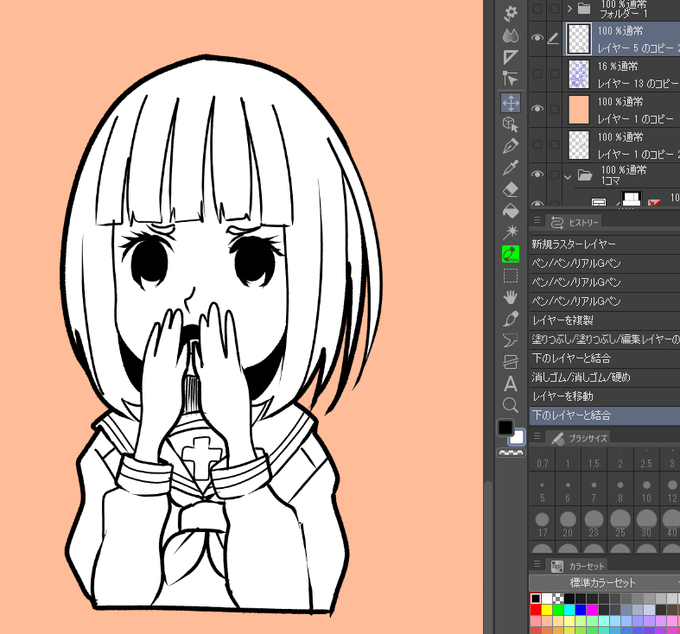Screen dimensions: 680x634
Task: Toggle edit pencil box on レイヤー 5 のコピー
Action: pyautogui.click(x=554, y=39)
